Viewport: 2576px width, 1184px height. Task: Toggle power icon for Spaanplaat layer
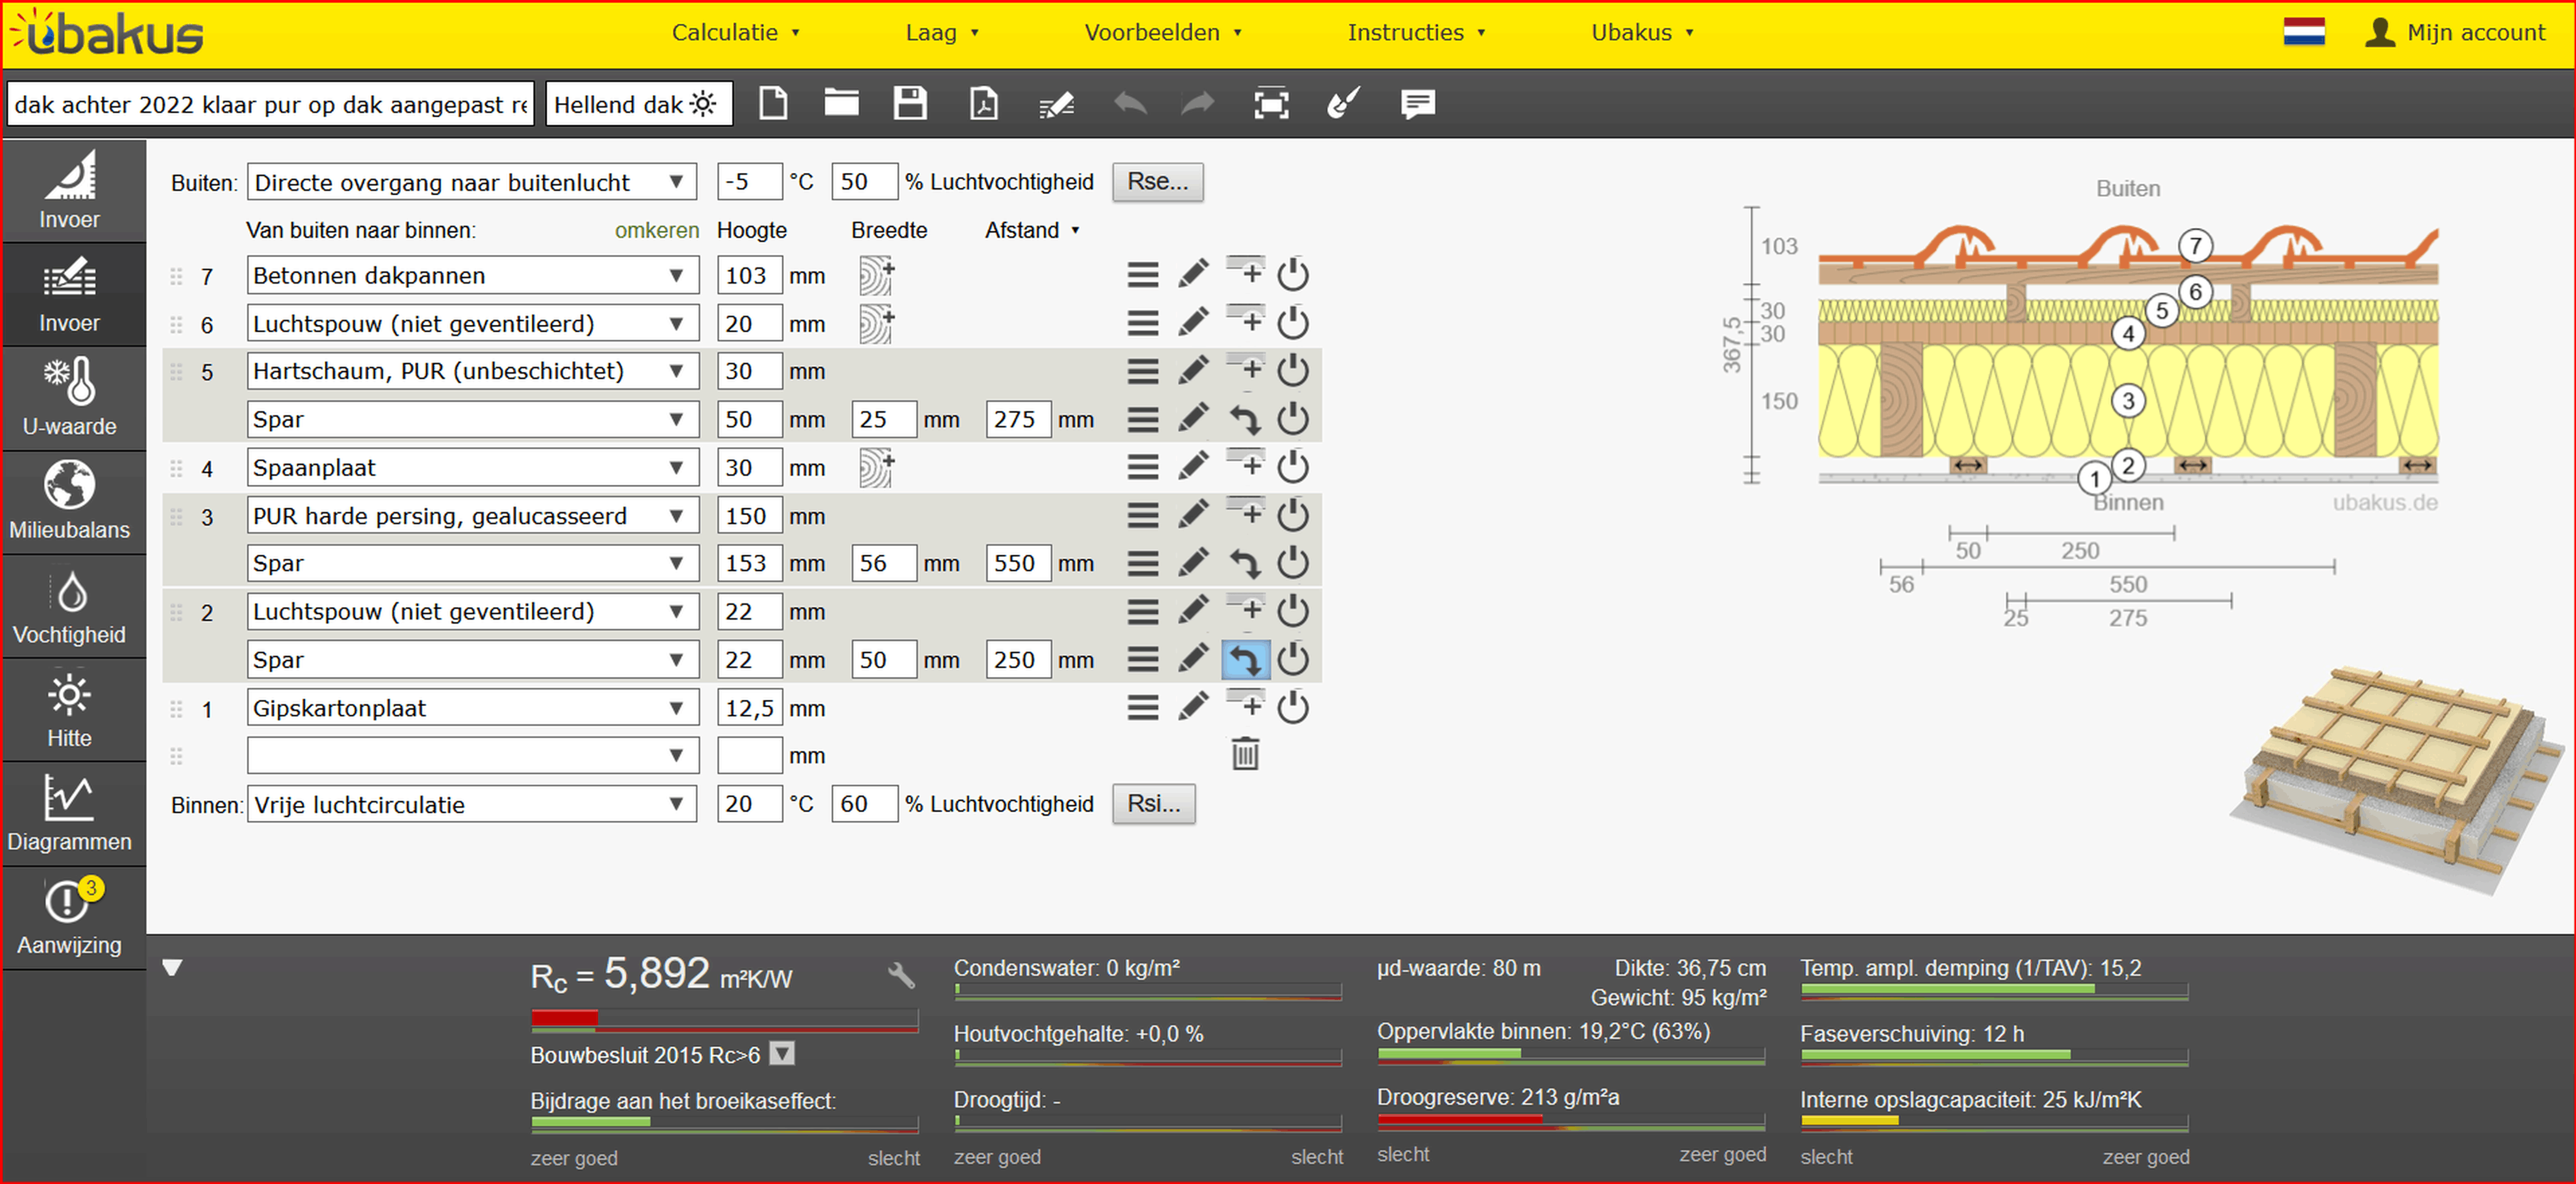1293,467
